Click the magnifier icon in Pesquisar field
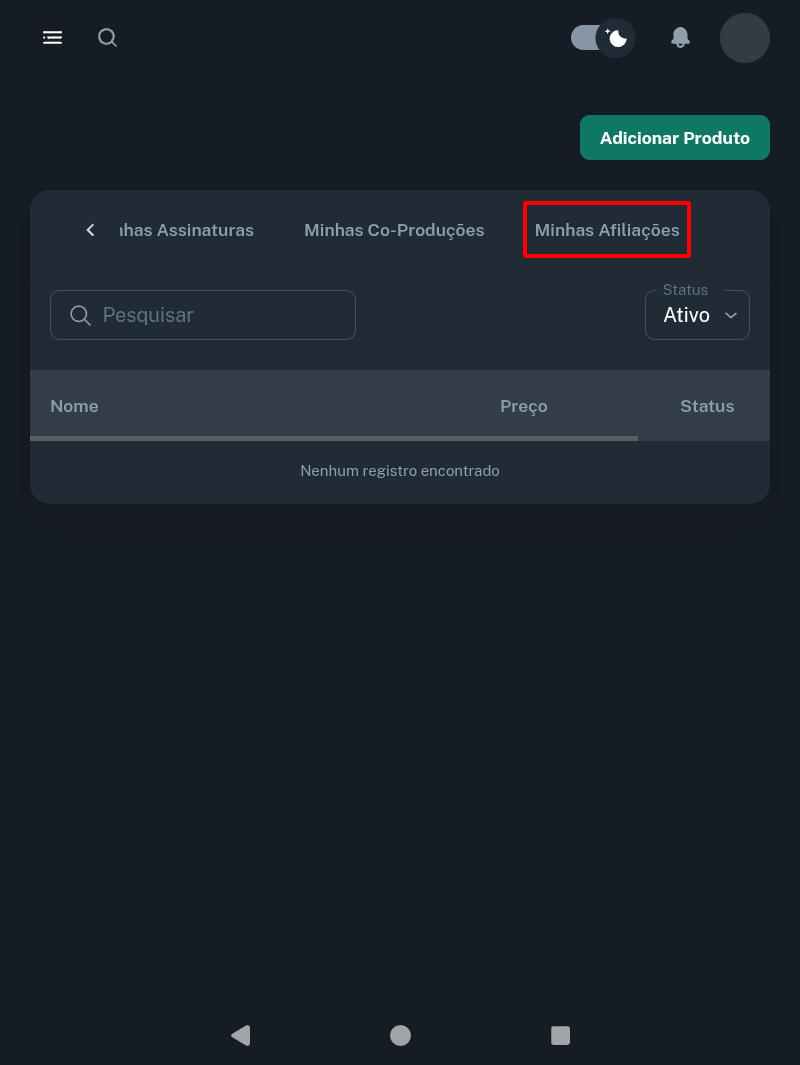The image size is (800, 1065). [x=81, y=315]
